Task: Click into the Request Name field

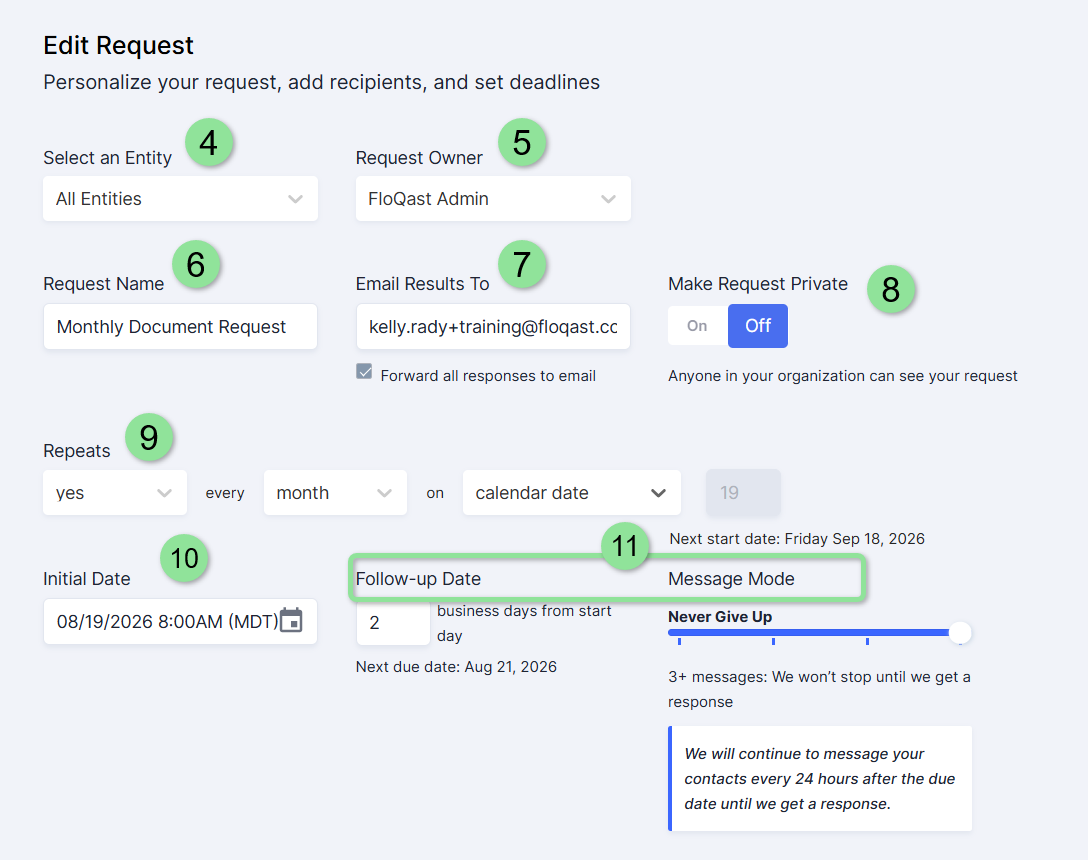Action: (180, 326)
